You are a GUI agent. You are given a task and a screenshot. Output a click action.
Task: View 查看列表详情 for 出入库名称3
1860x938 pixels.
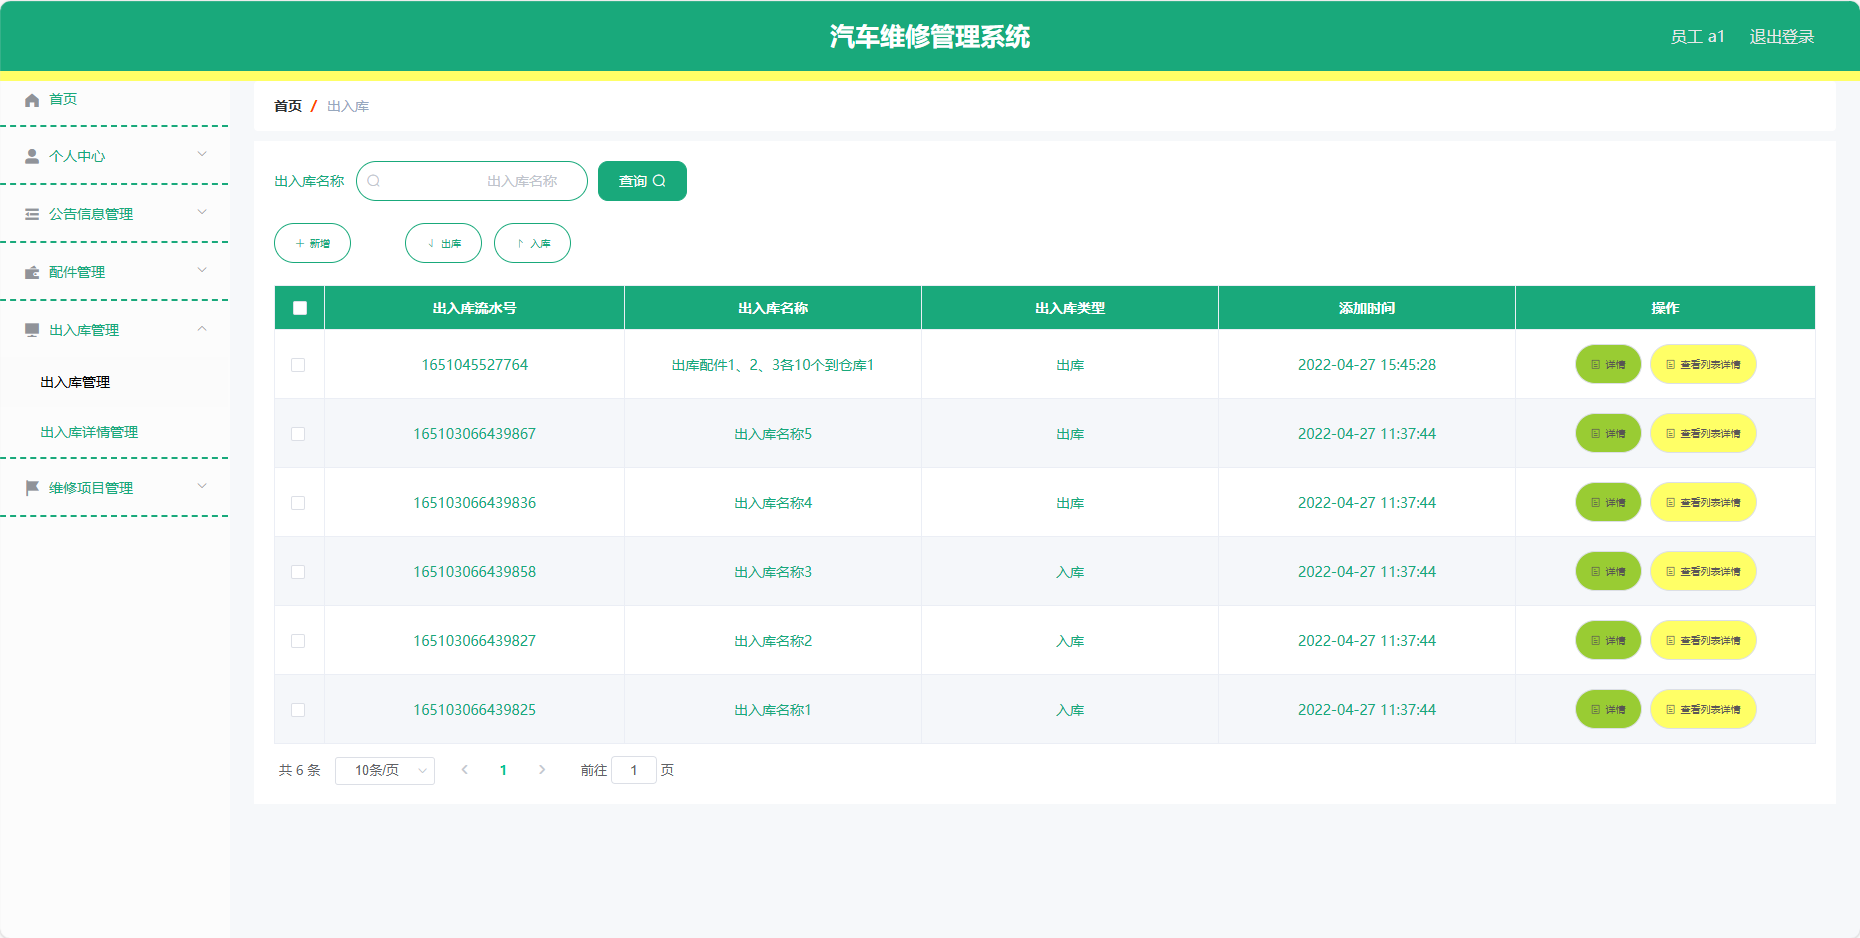[1703, 572]
